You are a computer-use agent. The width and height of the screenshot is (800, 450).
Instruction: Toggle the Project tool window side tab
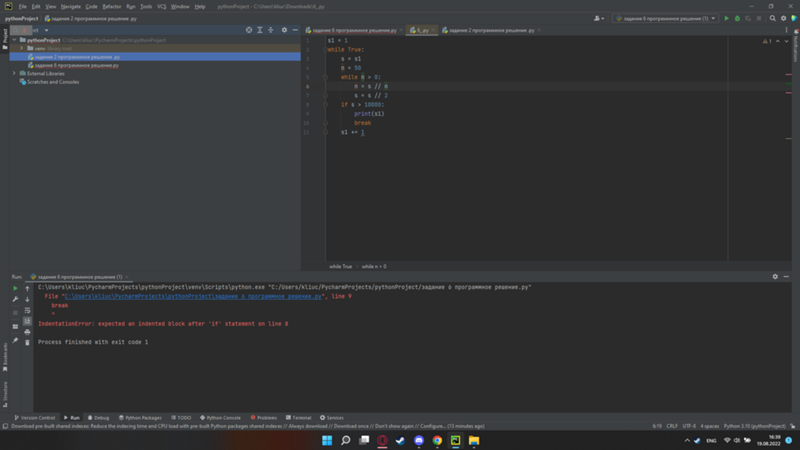[4, 37]
